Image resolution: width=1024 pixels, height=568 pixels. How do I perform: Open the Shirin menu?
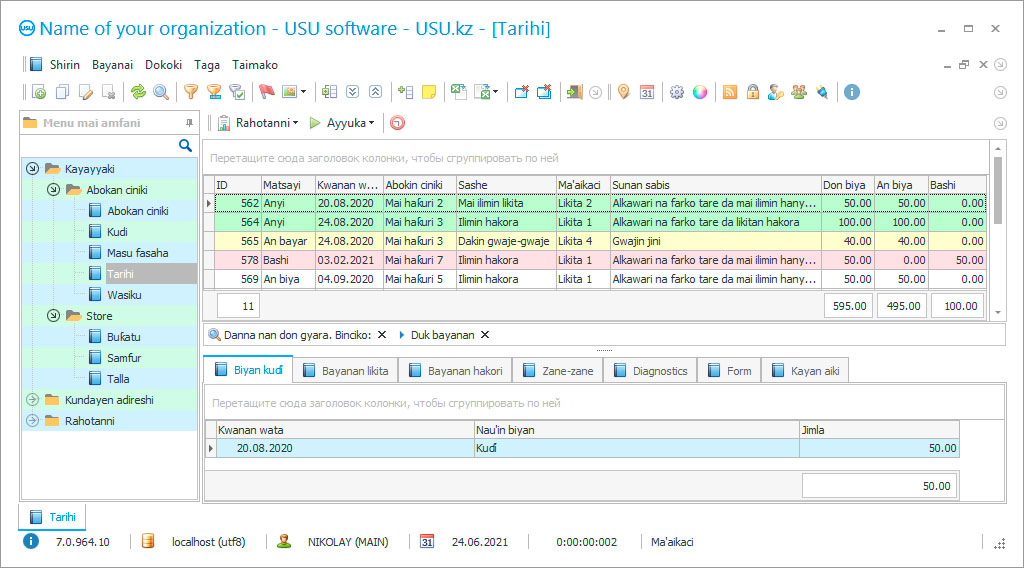63,64
